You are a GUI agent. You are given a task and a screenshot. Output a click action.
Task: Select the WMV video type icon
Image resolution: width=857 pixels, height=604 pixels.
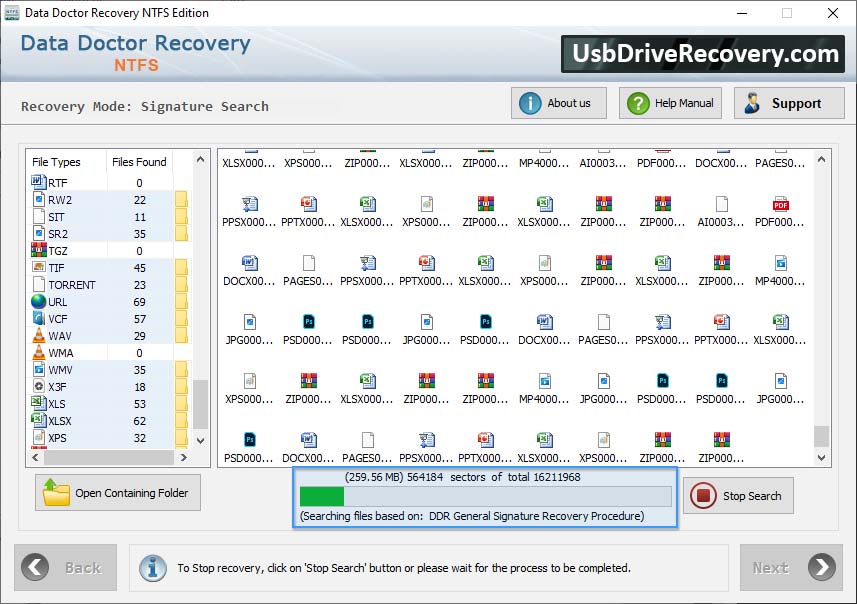click(39, 369)
